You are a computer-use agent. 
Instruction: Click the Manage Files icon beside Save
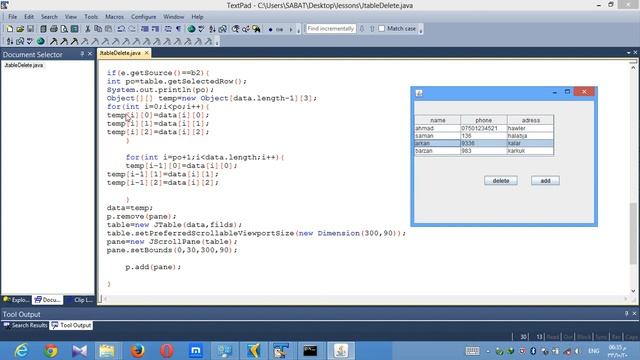click(43, 29)
